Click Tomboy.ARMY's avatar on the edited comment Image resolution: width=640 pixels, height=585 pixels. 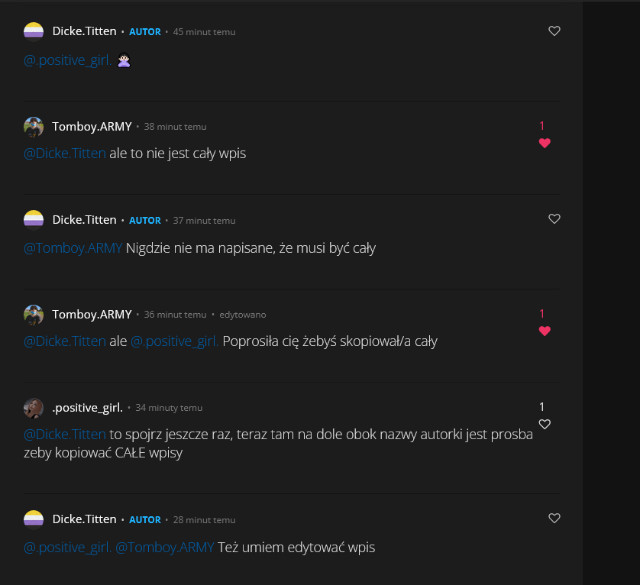coord(34,314)
